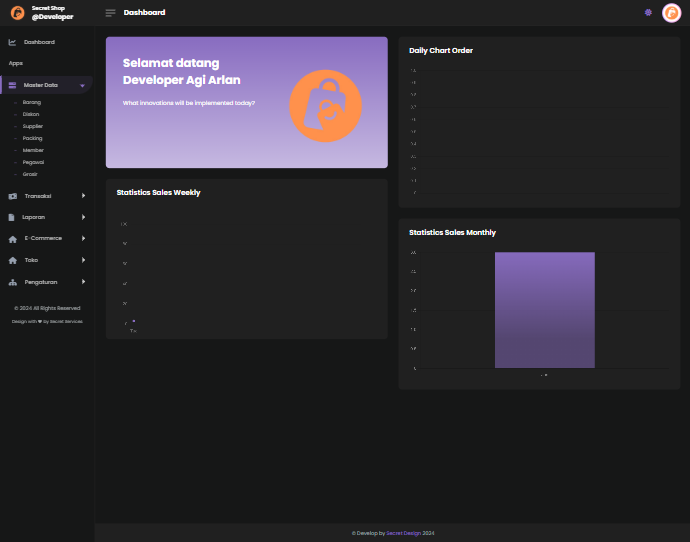Follow the Secret Design footer link

pyautogui.click(x=403, y=533)
